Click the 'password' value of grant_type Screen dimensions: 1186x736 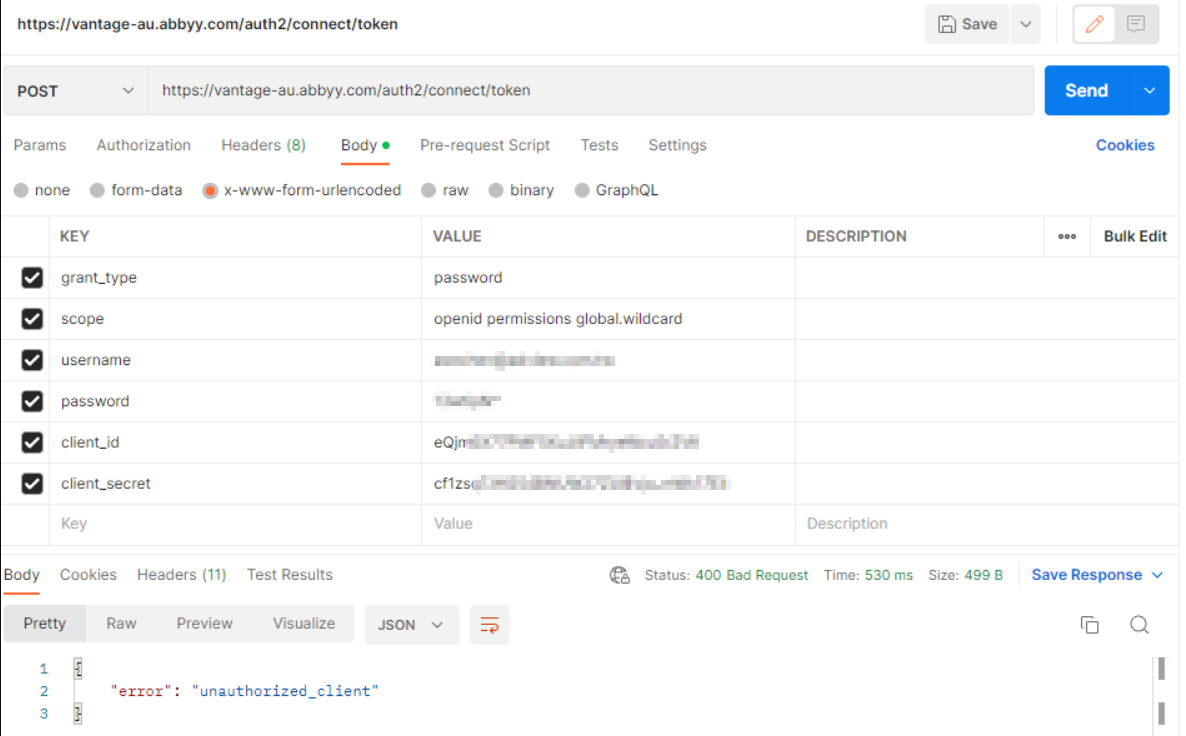467,278
